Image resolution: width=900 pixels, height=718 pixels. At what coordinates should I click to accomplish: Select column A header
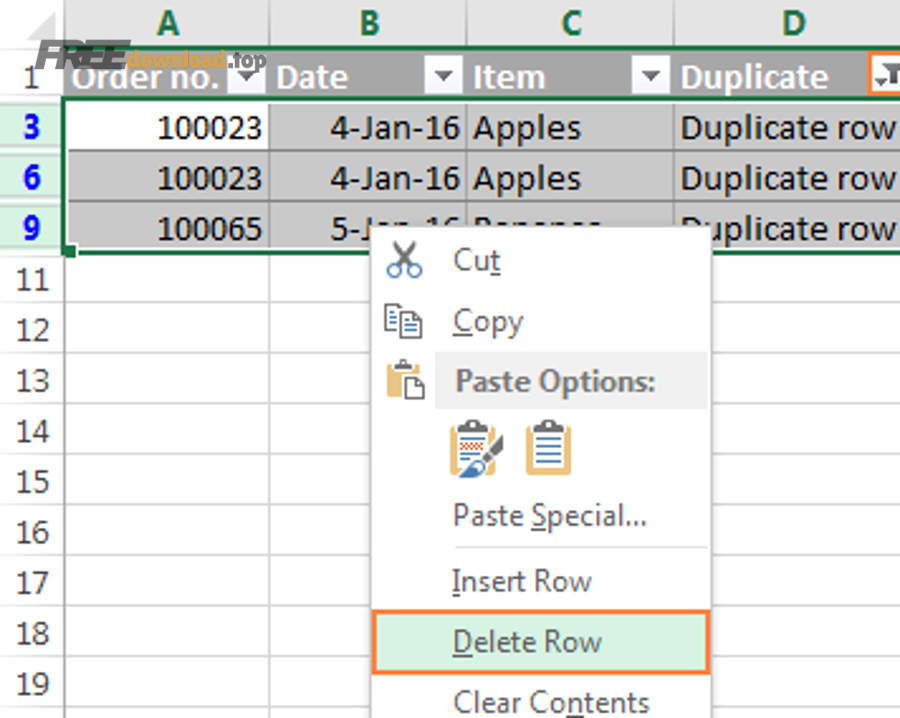[167, 23]
